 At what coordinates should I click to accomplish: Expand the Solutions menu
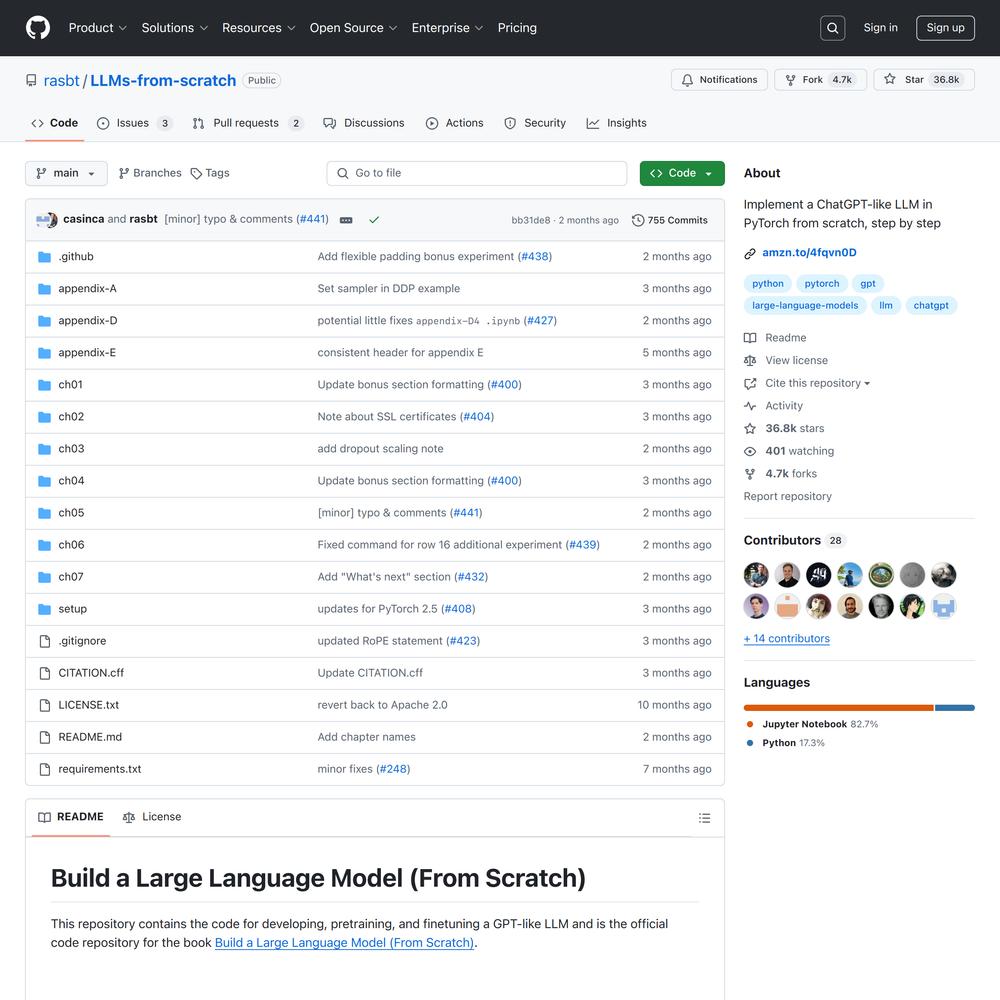tap(174, 28)
